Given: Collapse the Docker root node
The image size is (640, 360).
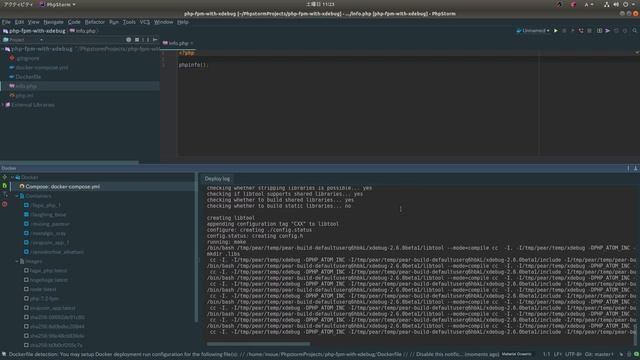Looking at the screenshot, I should [x=12, y=178].
